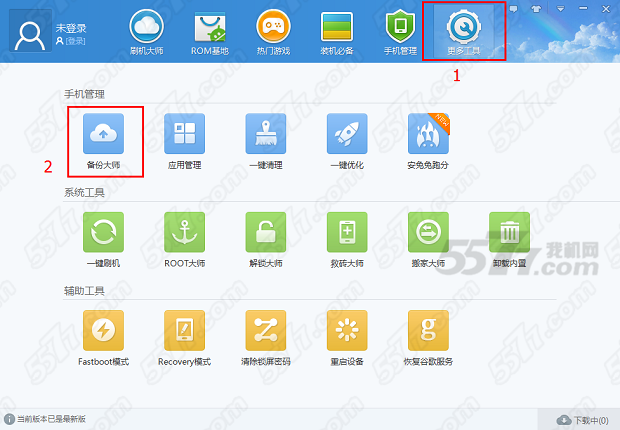Viewport: 620px width, 430px height.
Task: Enter Recovery模式 tool
Action: tap(185, 338)
